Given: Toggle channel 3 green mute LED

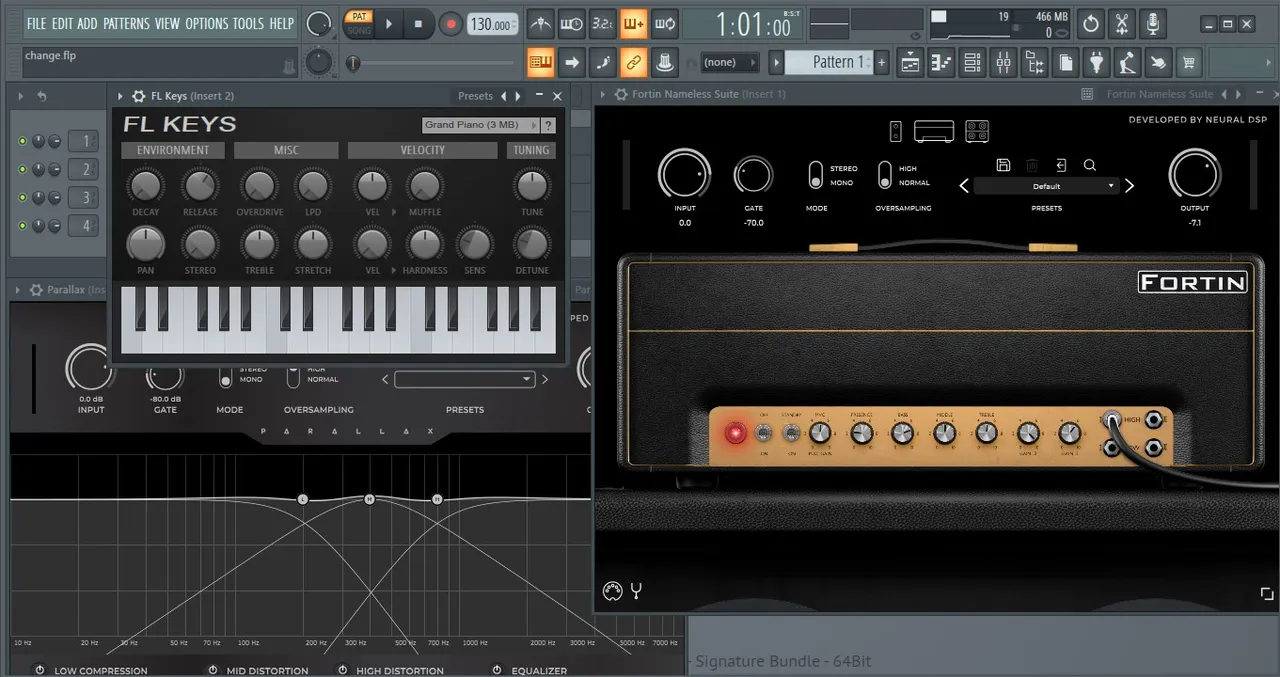Looking at the screenshot, I should (x=22, y=197).
